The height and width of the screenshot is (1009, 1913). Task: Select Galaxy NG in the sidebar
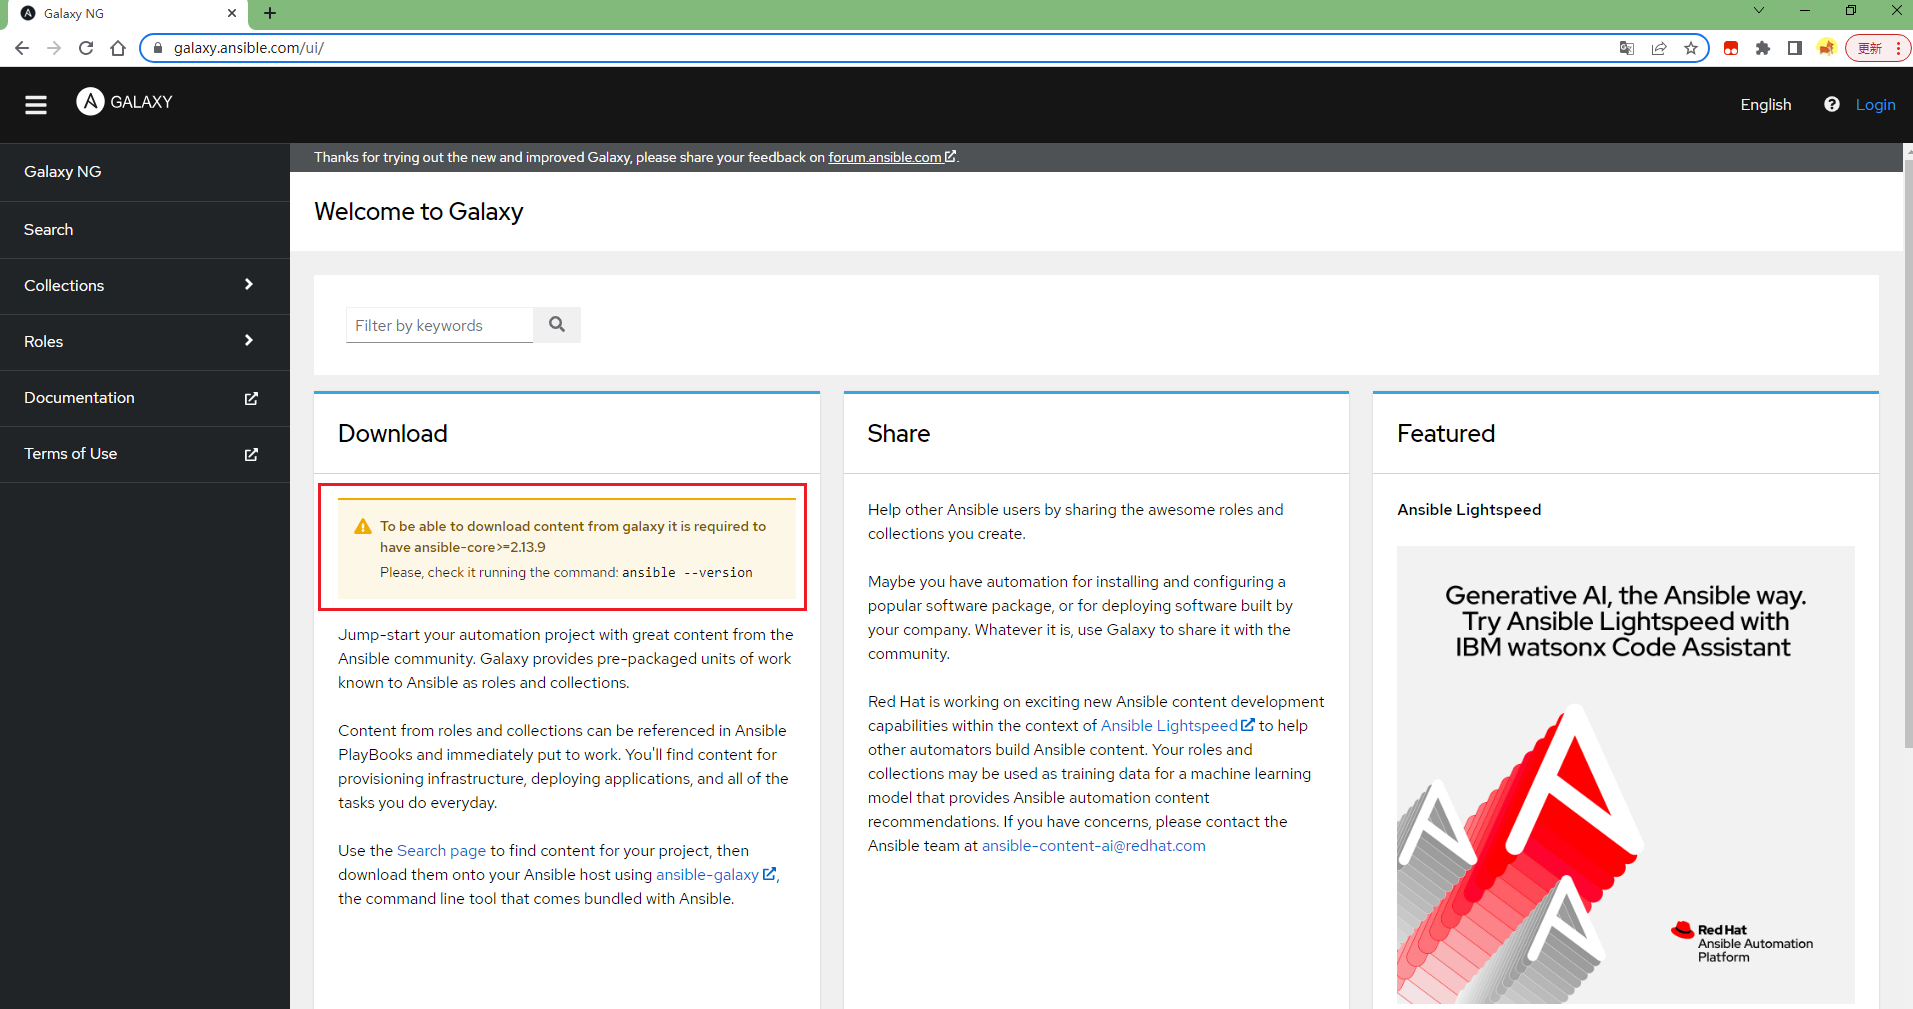[145, 172]
